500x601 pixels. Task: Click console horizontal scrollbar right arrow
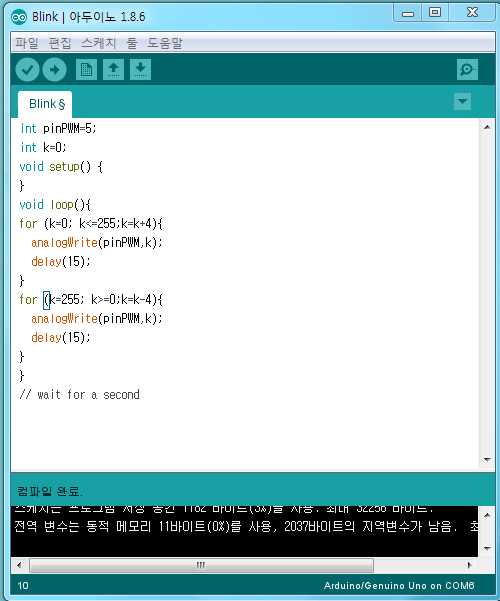469,565
